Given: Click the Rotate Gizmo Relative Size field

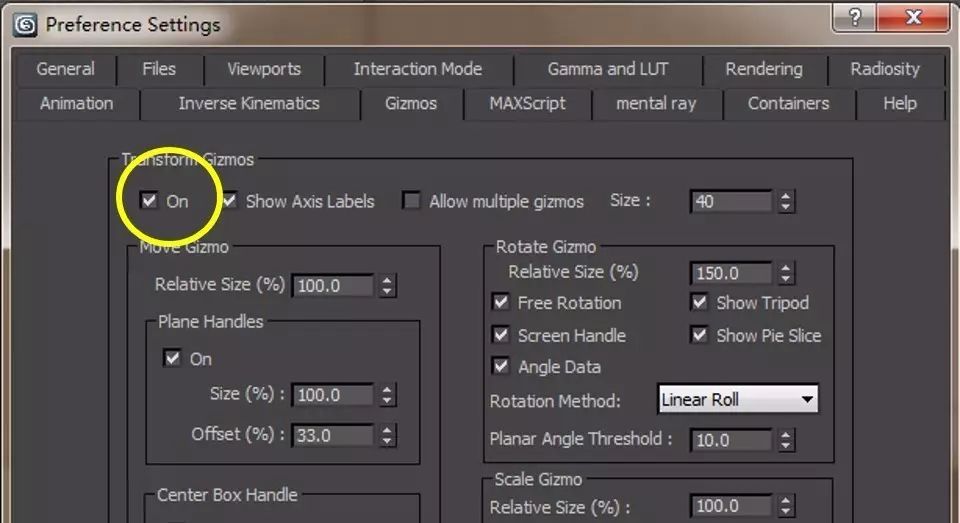Looking at the screenshot, I should pyautogui.click(x=732, y=273).
